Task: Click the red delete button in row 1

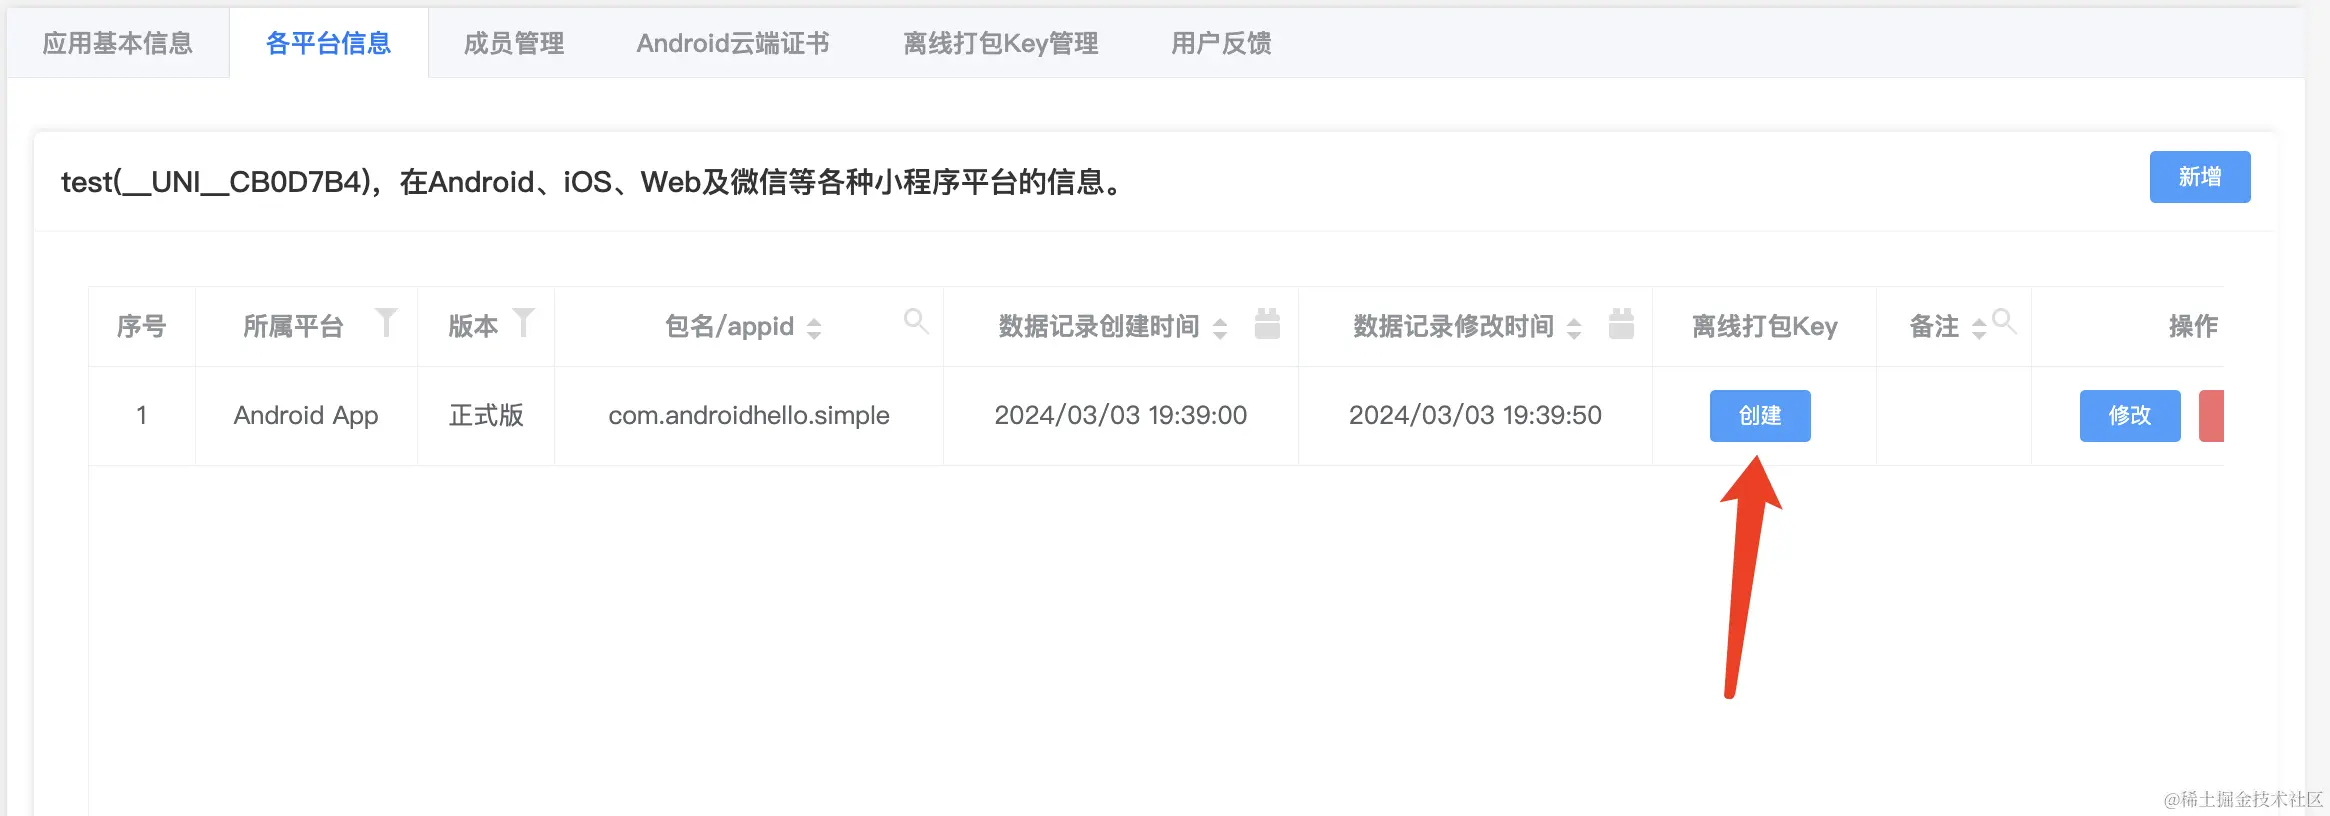Action: tap(2212, 415)
